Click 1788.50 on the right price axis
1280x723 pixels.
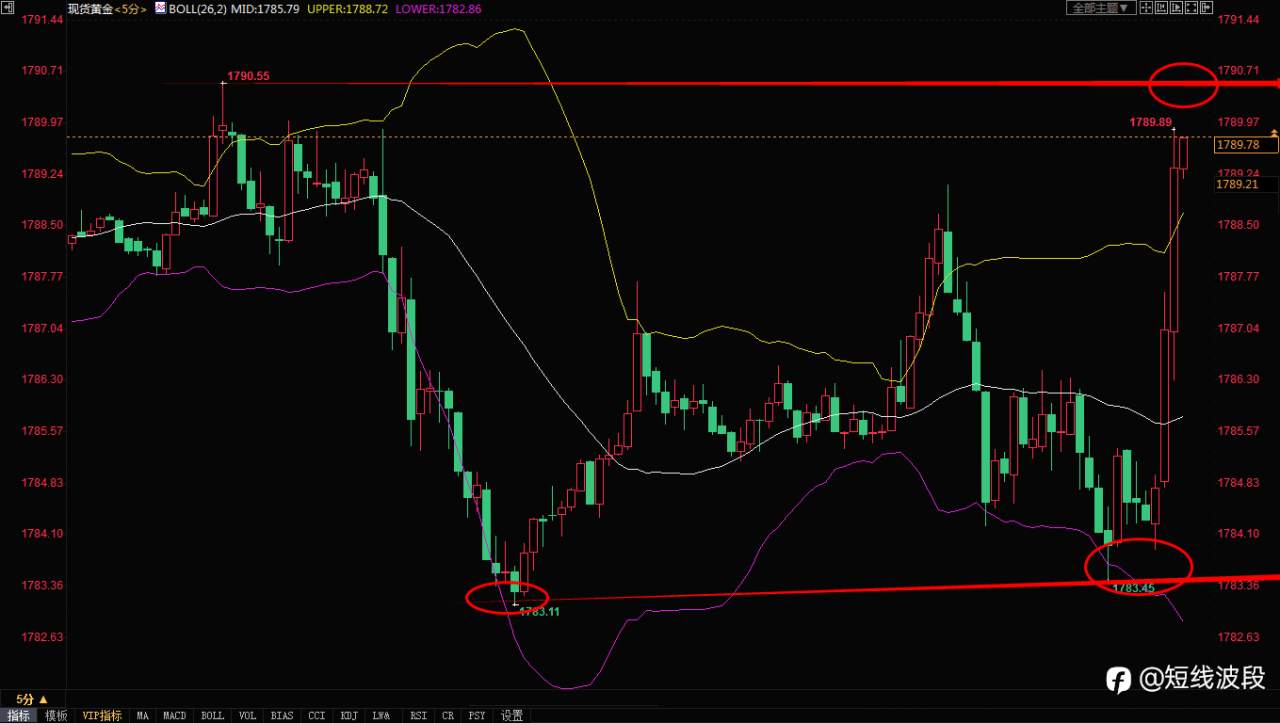pyautogui.click(x=1238, y=225)
